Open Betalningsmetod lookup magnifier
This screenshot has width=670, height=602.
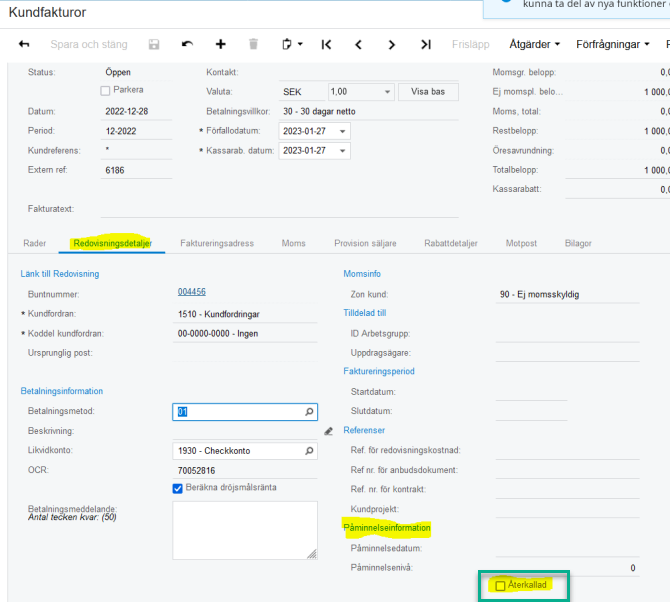[309, 412]
